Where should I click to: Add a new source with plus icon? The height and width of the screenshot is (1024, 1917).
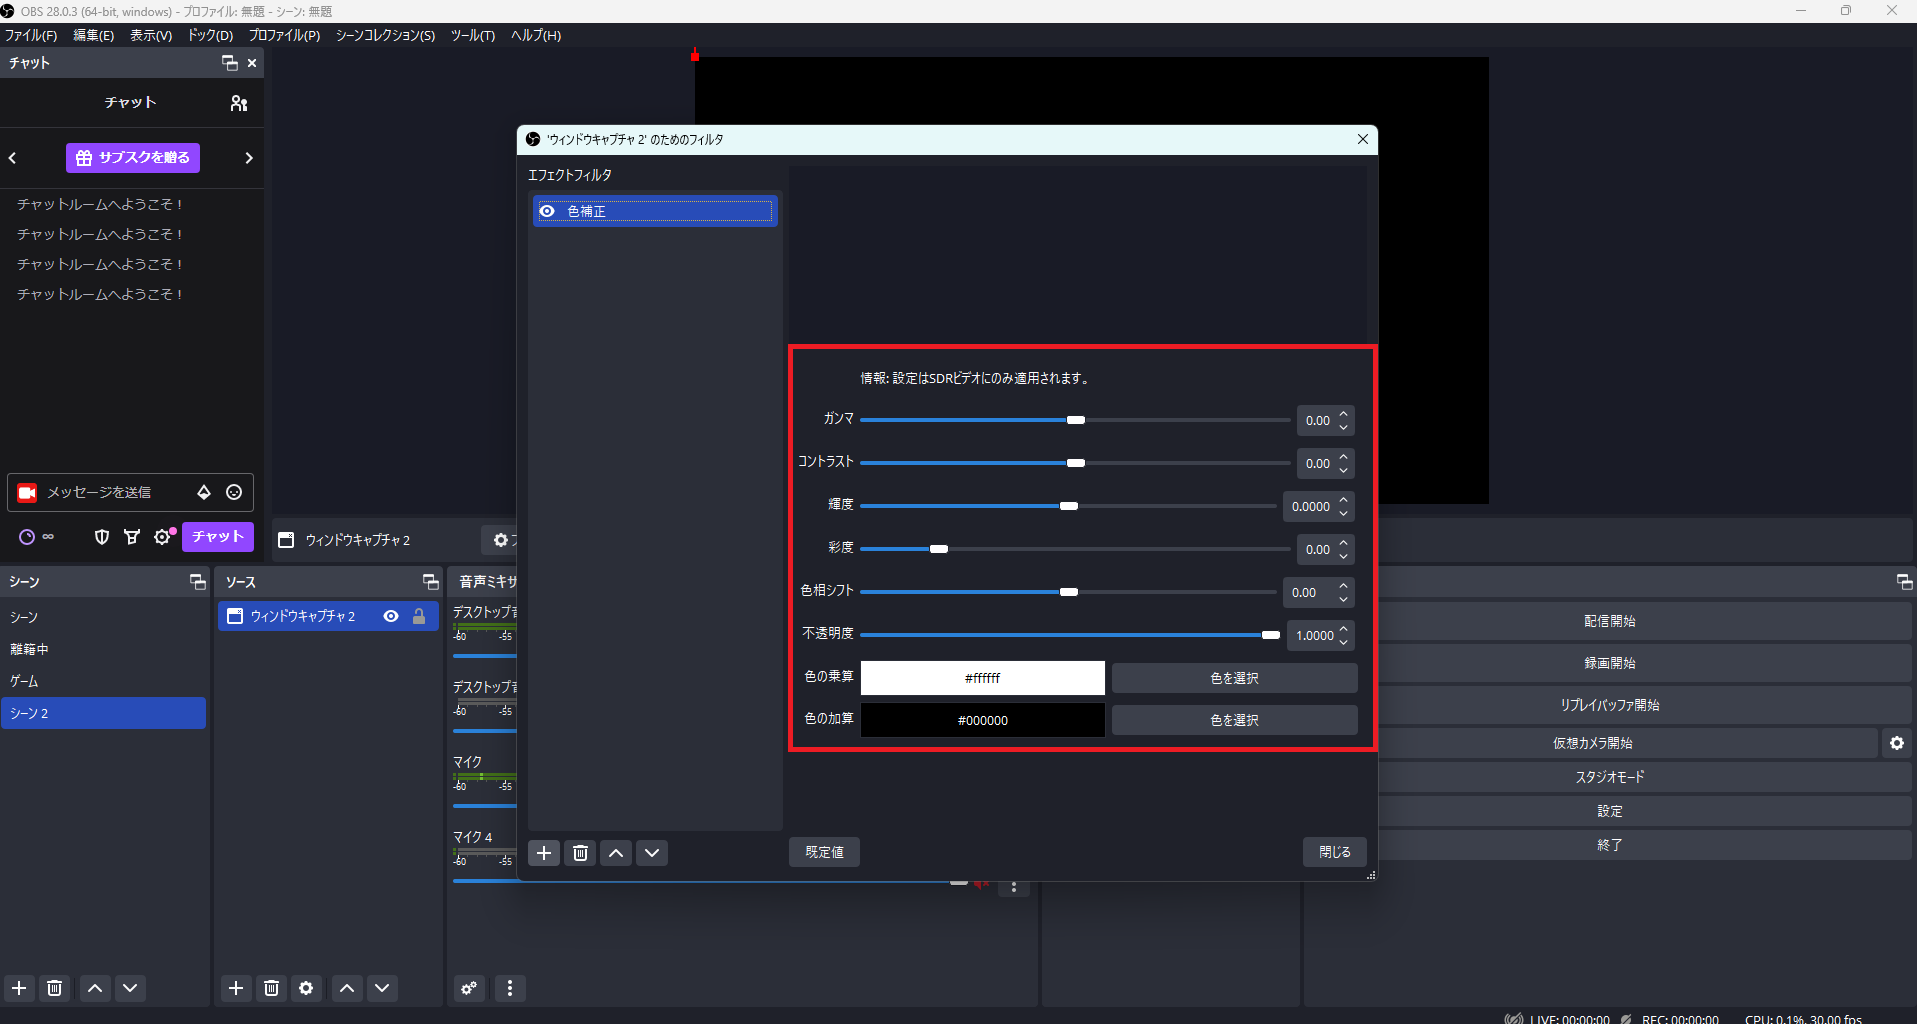(236, 988)
